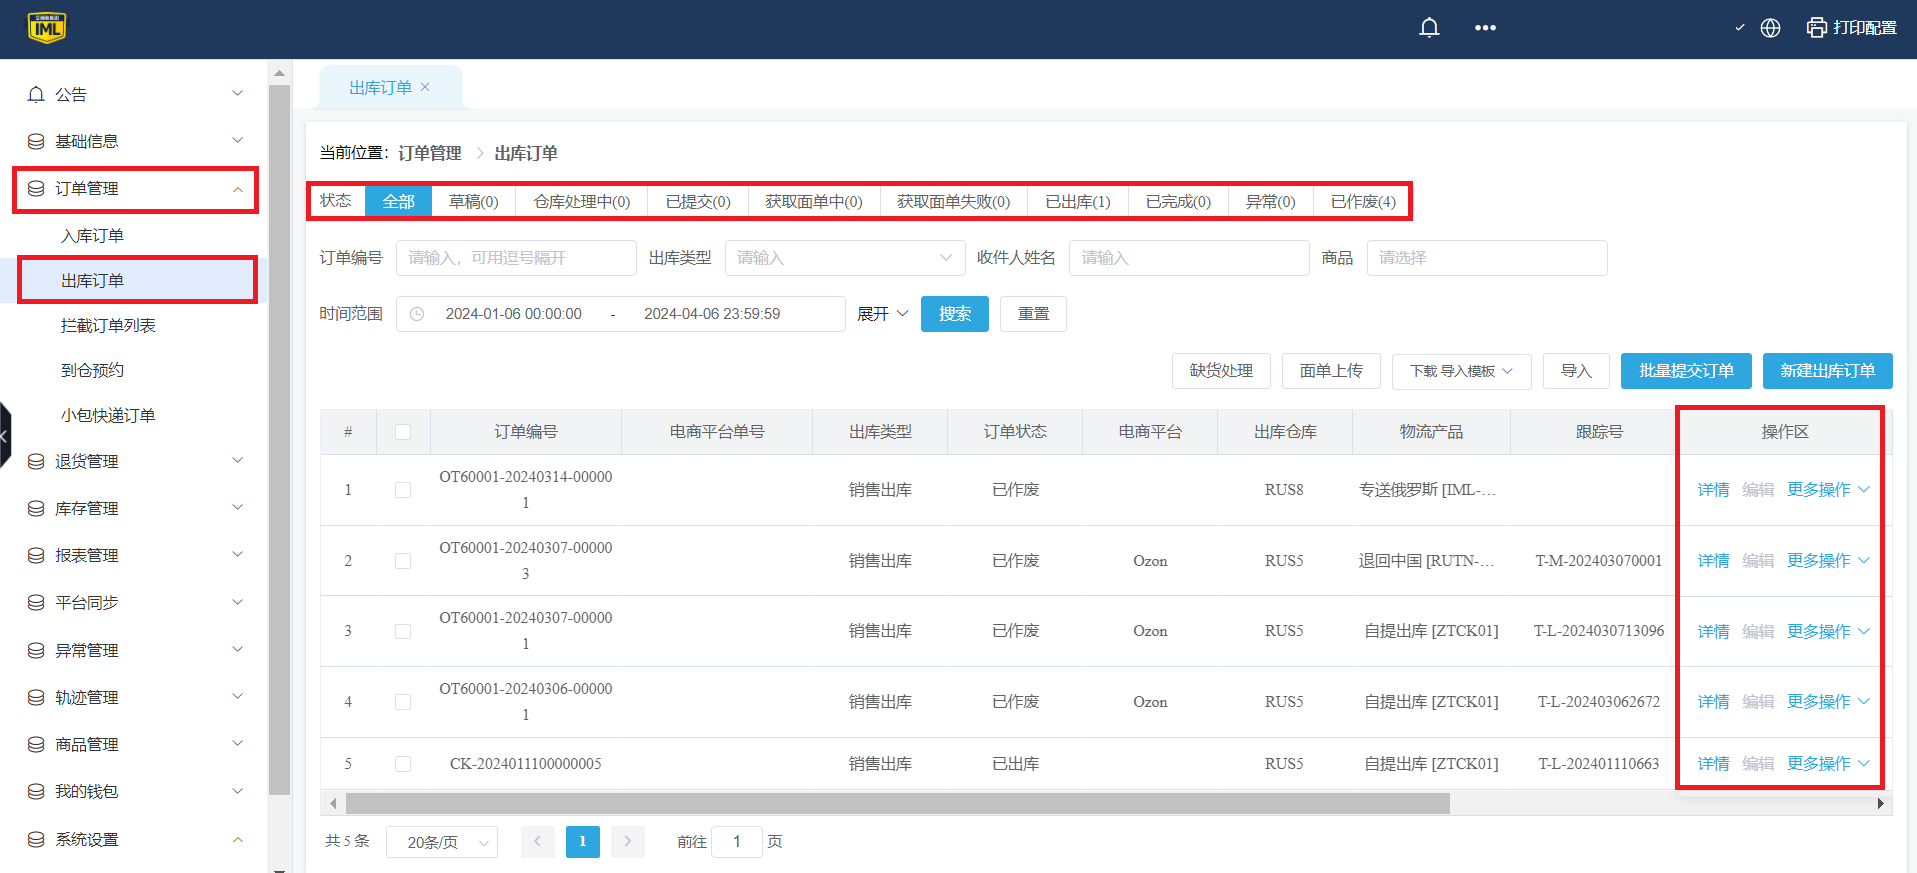Open 入库订单 in the sidebar
The height and width of the screenshot is (873, 1917).
click(x=92, y=236)
